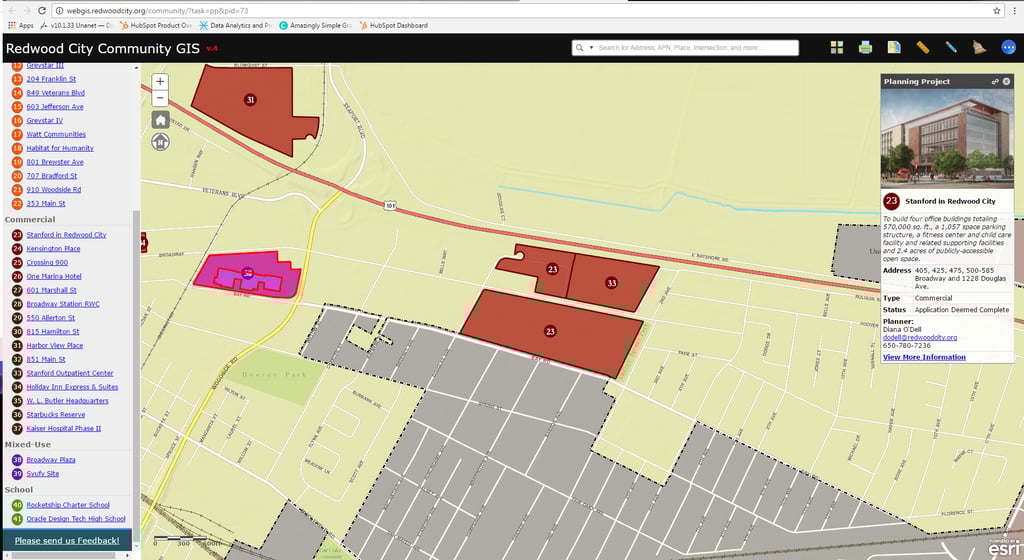Open the 815 Hamilton St link
This screenshot has width=1024, height=560.
(52, 332)
